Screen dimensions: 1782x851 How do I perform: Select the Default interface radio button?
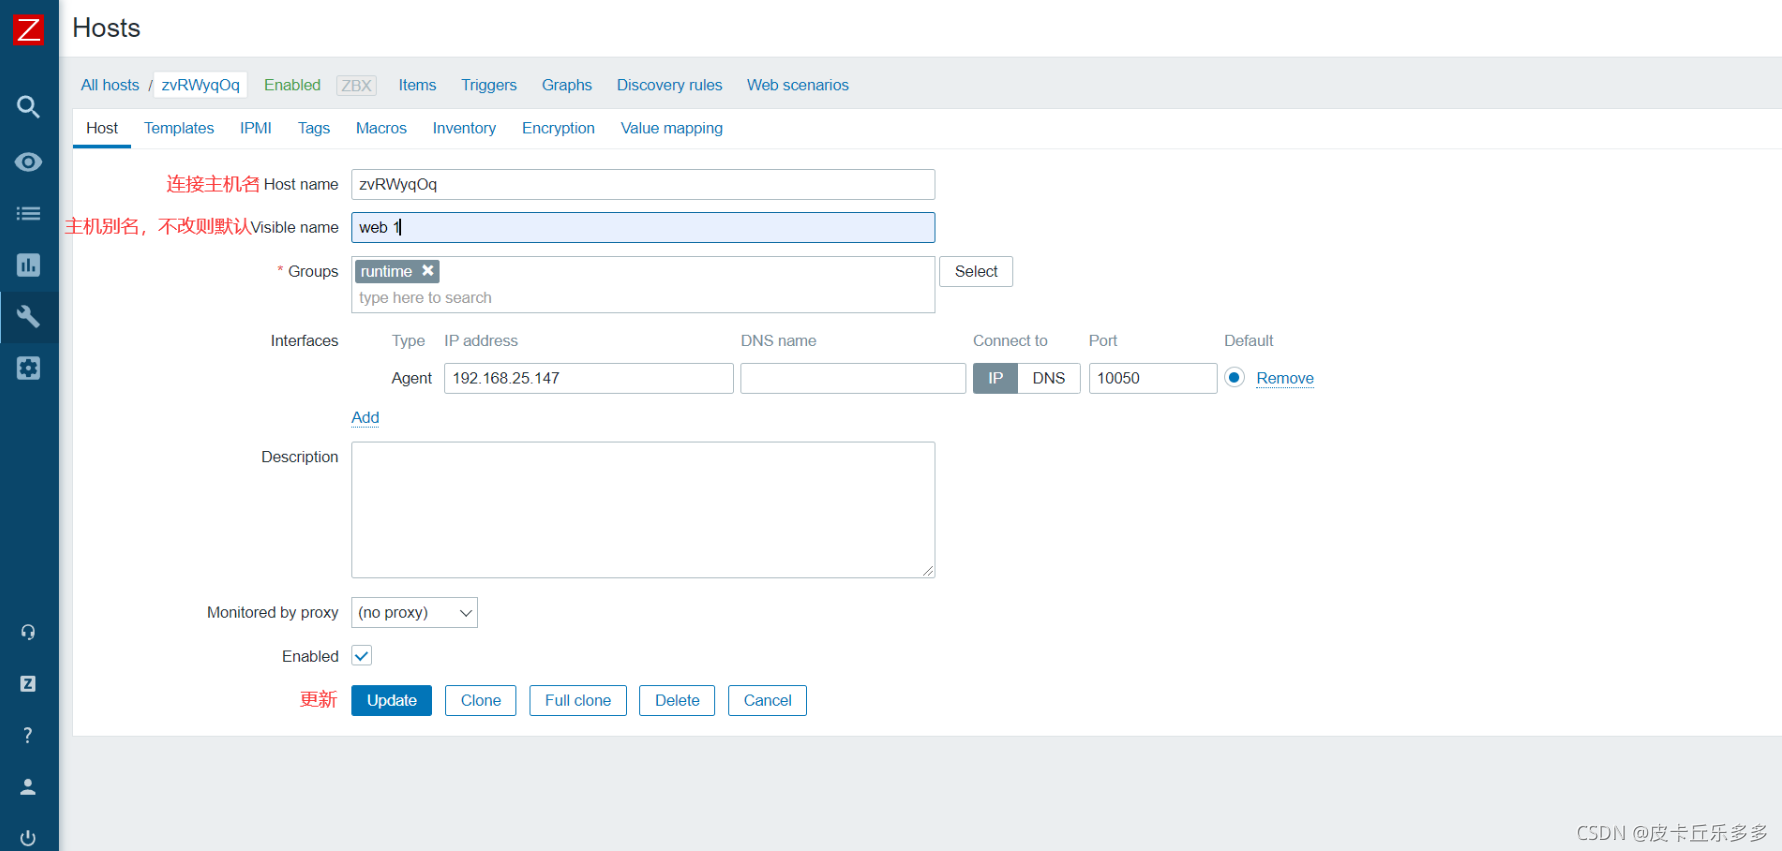(1234, 378)
